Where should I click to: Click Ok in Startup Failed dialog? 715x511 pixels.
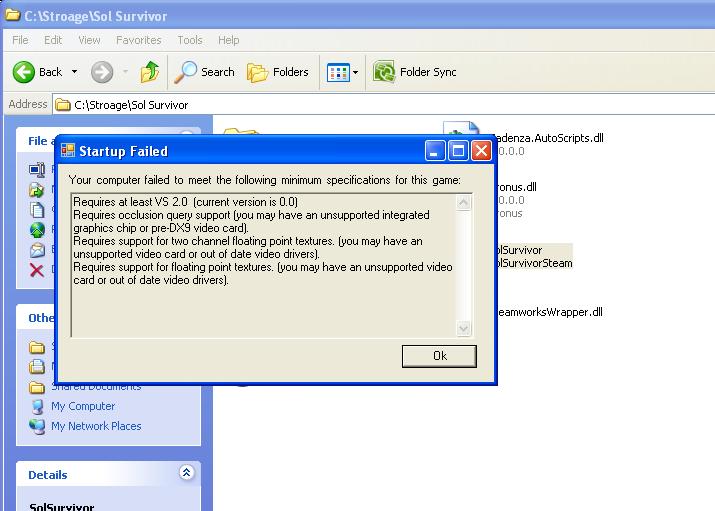coord(439,356)
